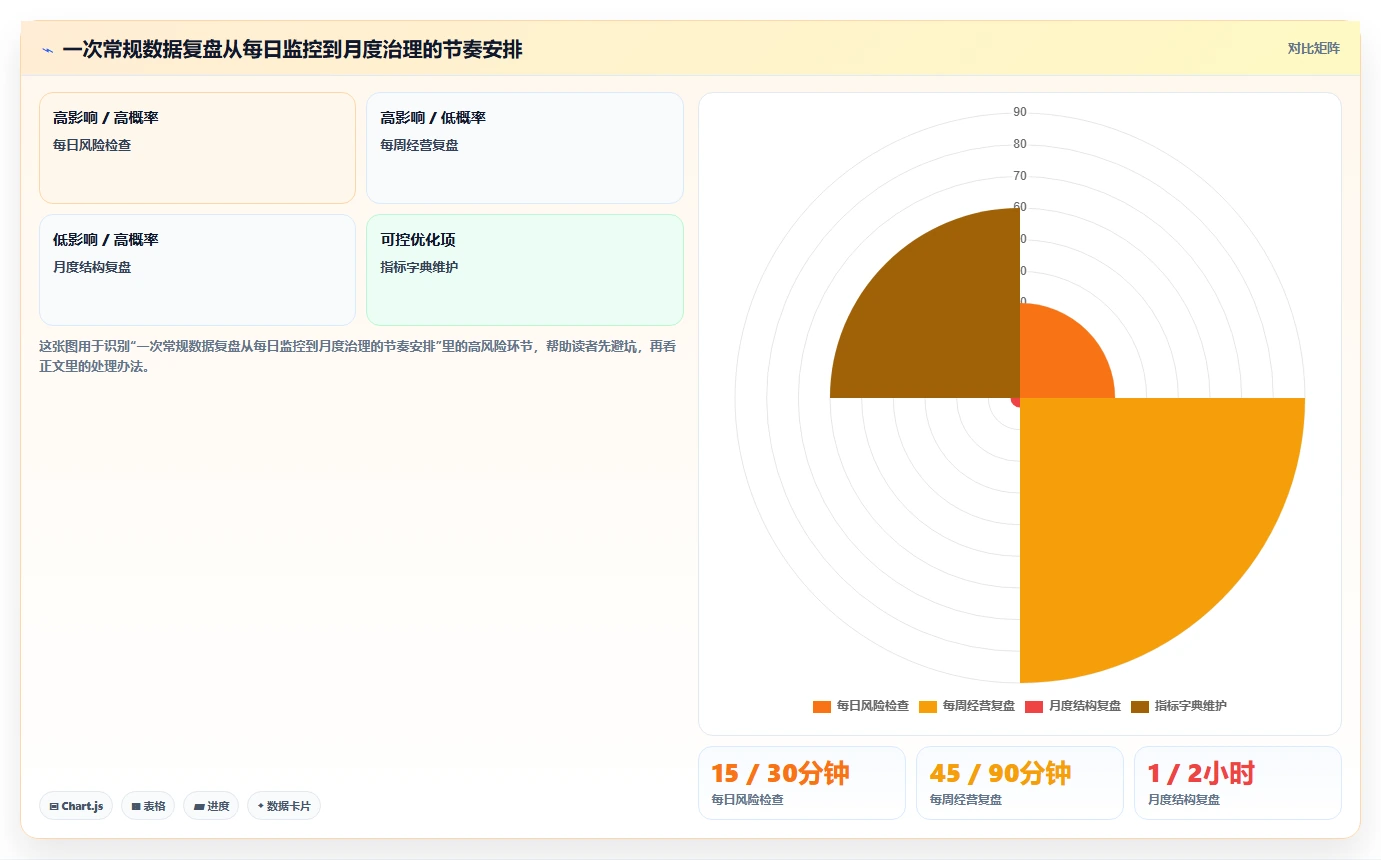Click the 每周经营复盘 label under 45 / 90分钟
The image size is (1381, 860).
[x=966, y=800]
